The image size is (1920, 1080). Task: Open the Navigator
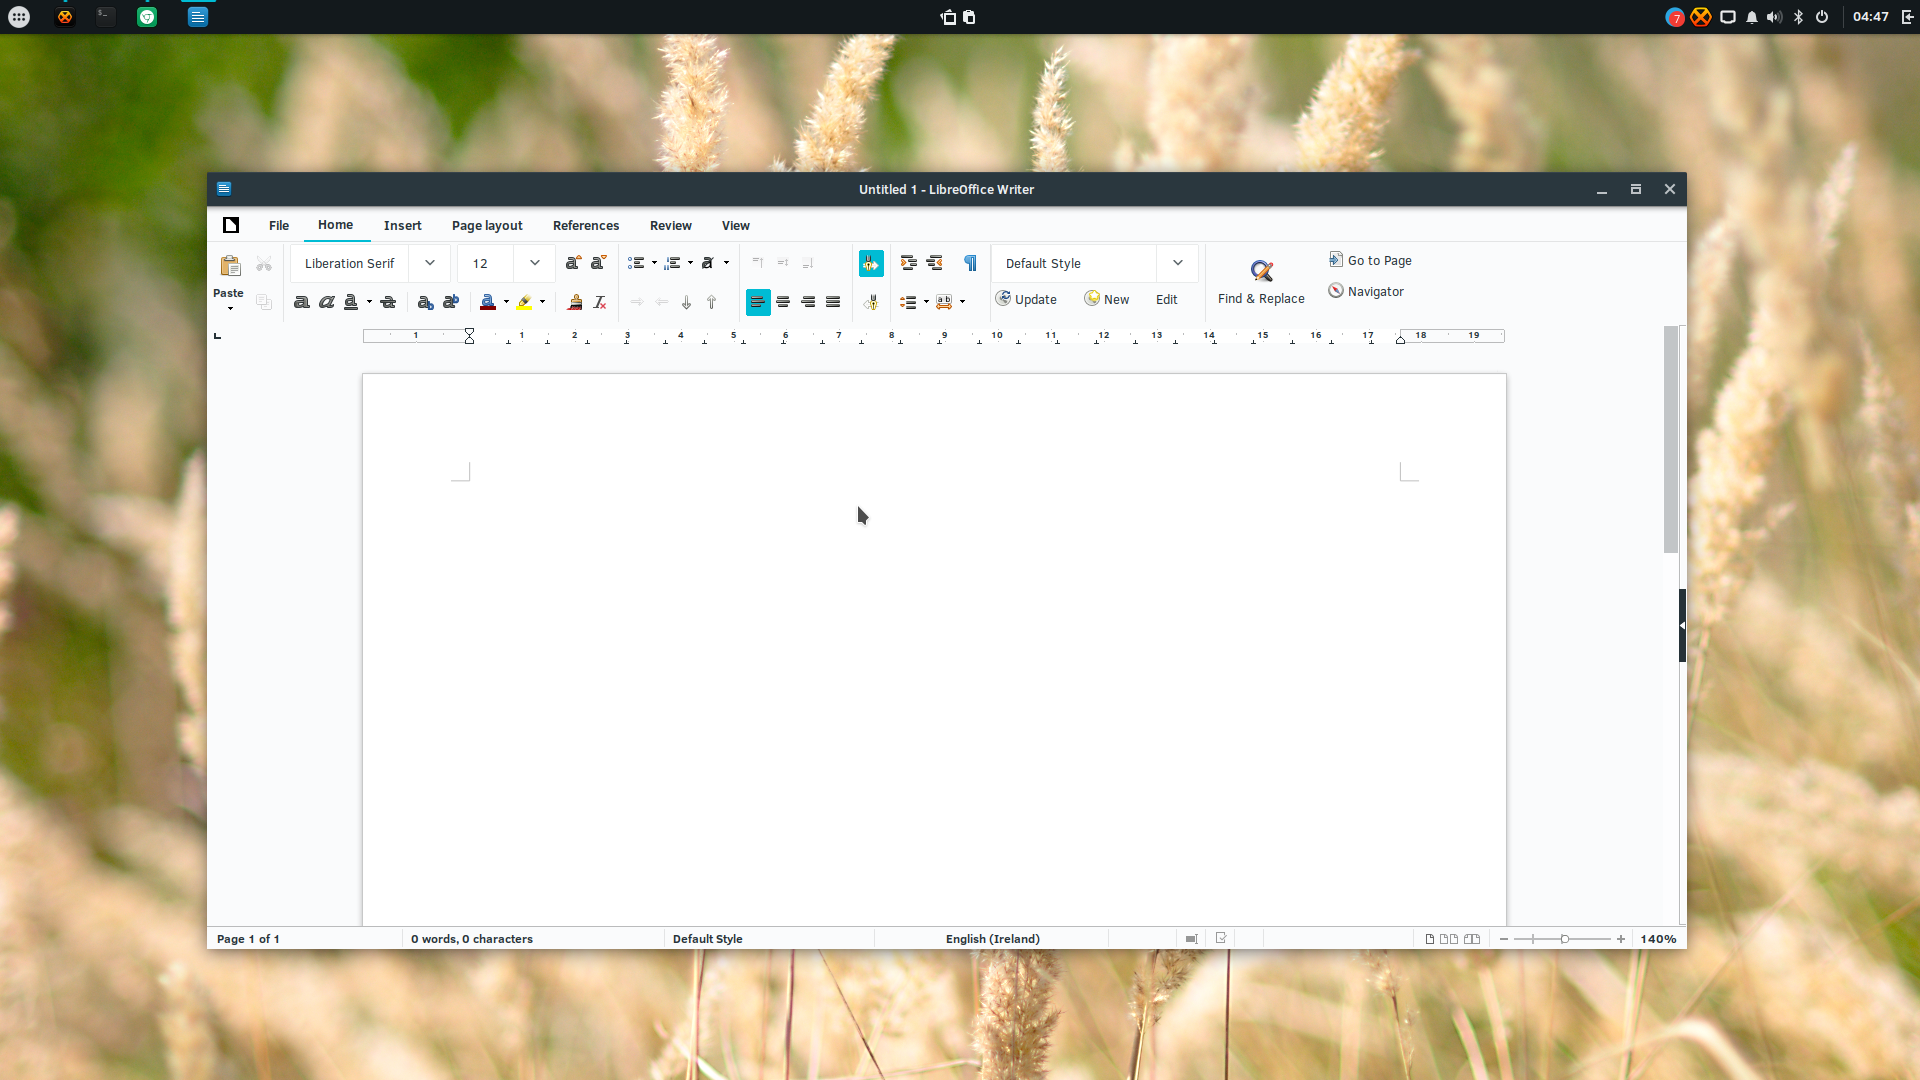click(1366, 291)
